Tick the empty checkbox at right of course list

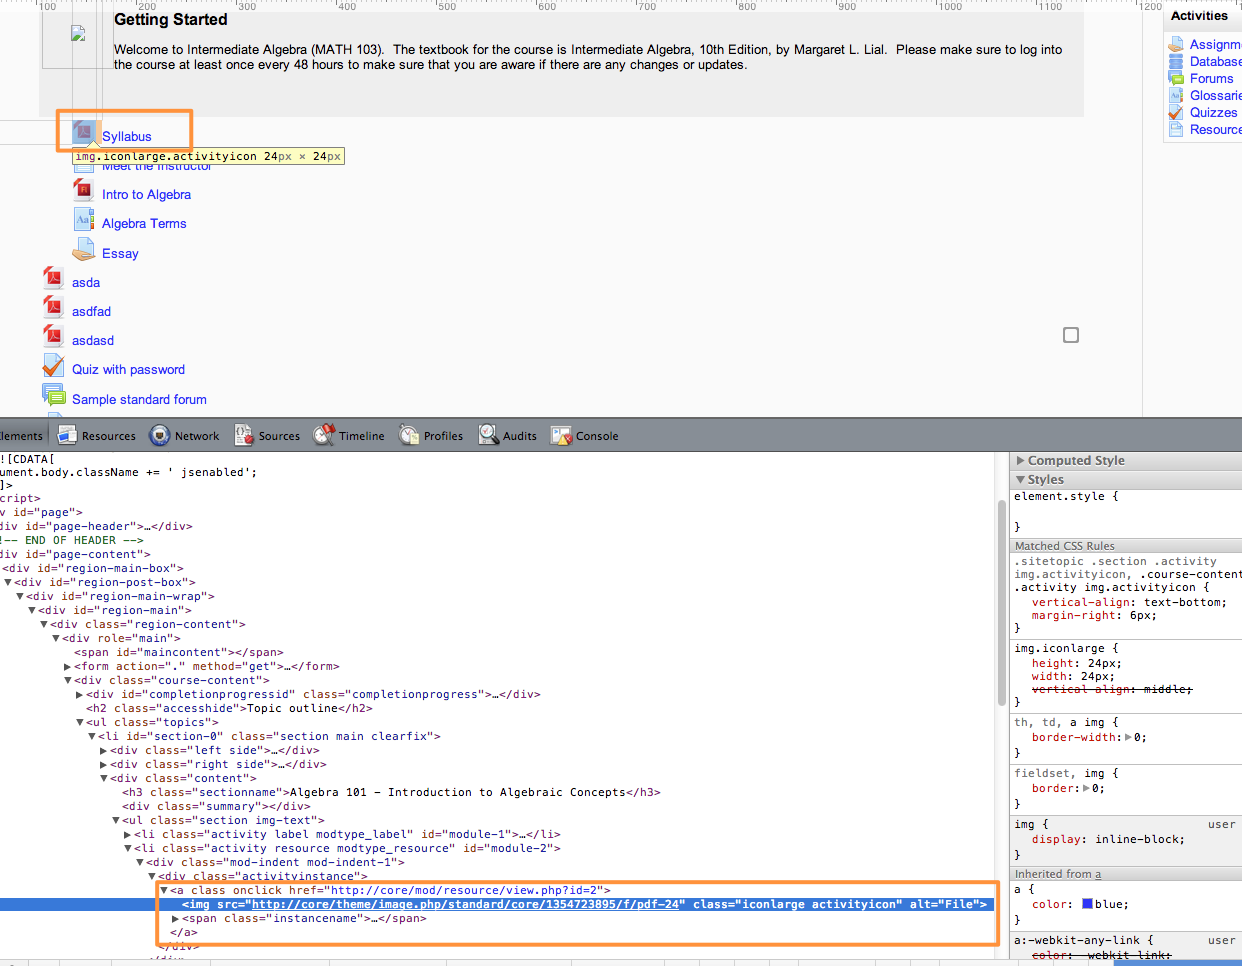click(1071, 335)
